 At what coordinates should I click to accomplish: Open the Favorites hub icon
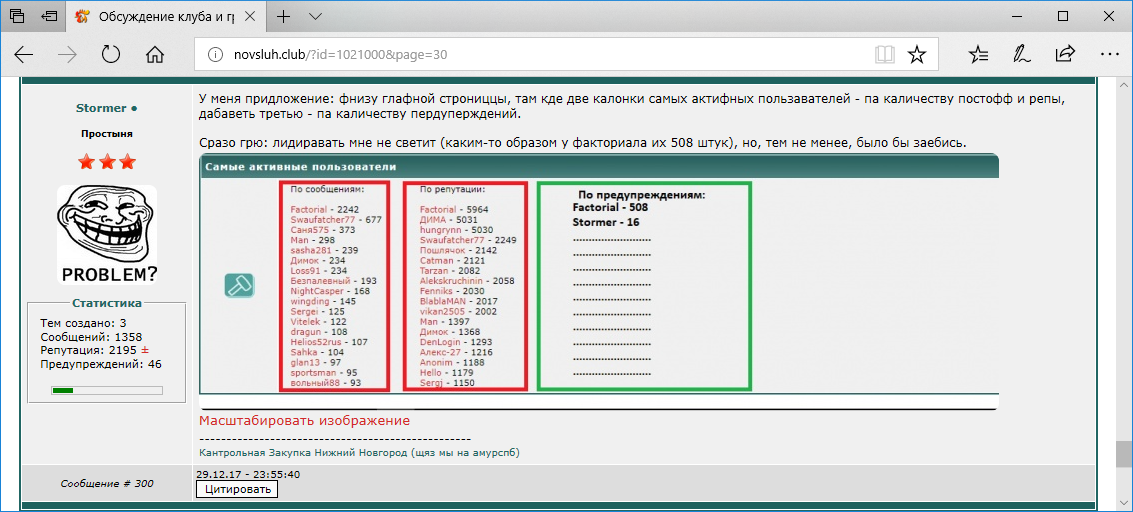(x=978, y=54)
